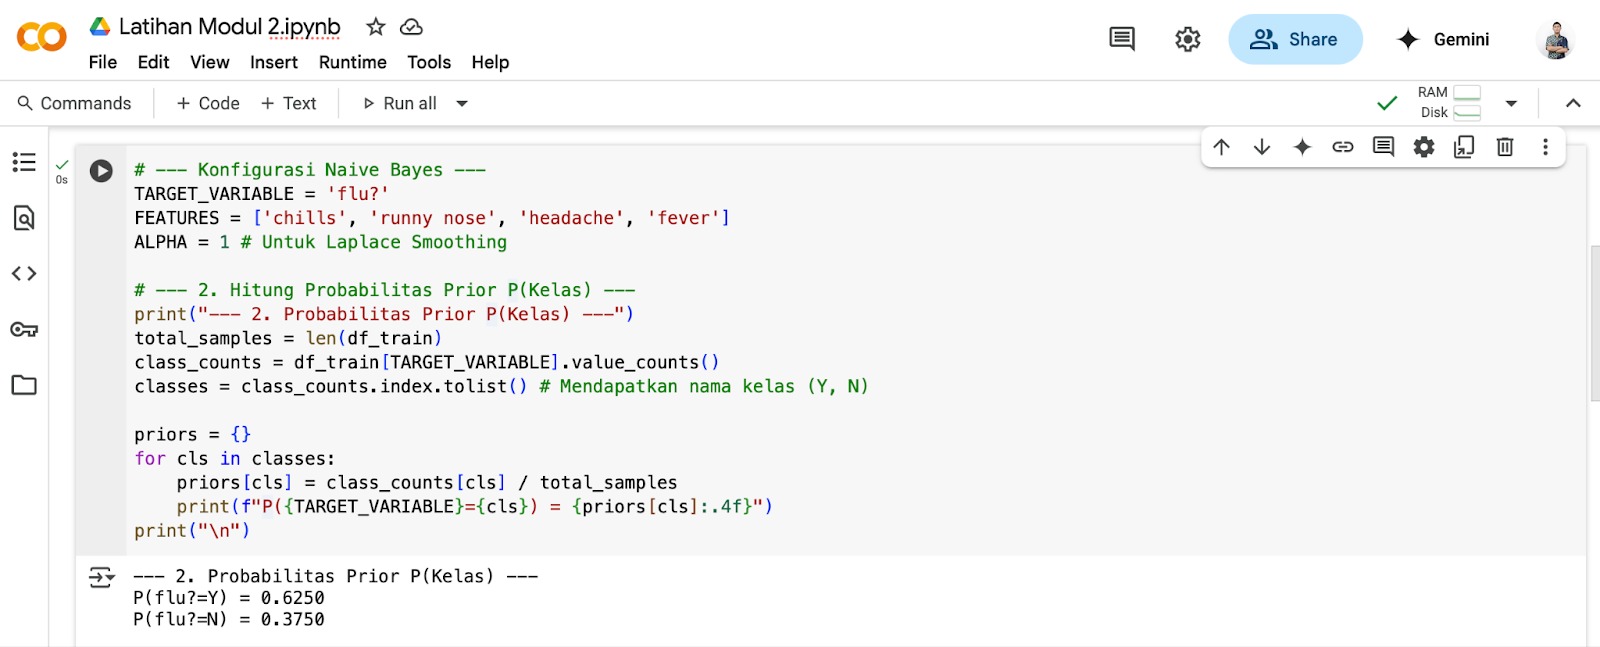
Task: Collapse the header with the chevron
Action: point(1573,103)
